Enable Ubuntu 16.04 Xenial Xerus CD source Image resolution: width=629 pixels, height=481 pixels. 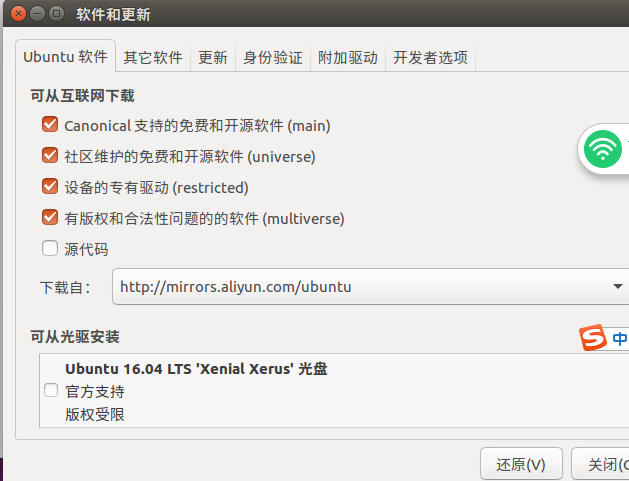click(51, 390)
